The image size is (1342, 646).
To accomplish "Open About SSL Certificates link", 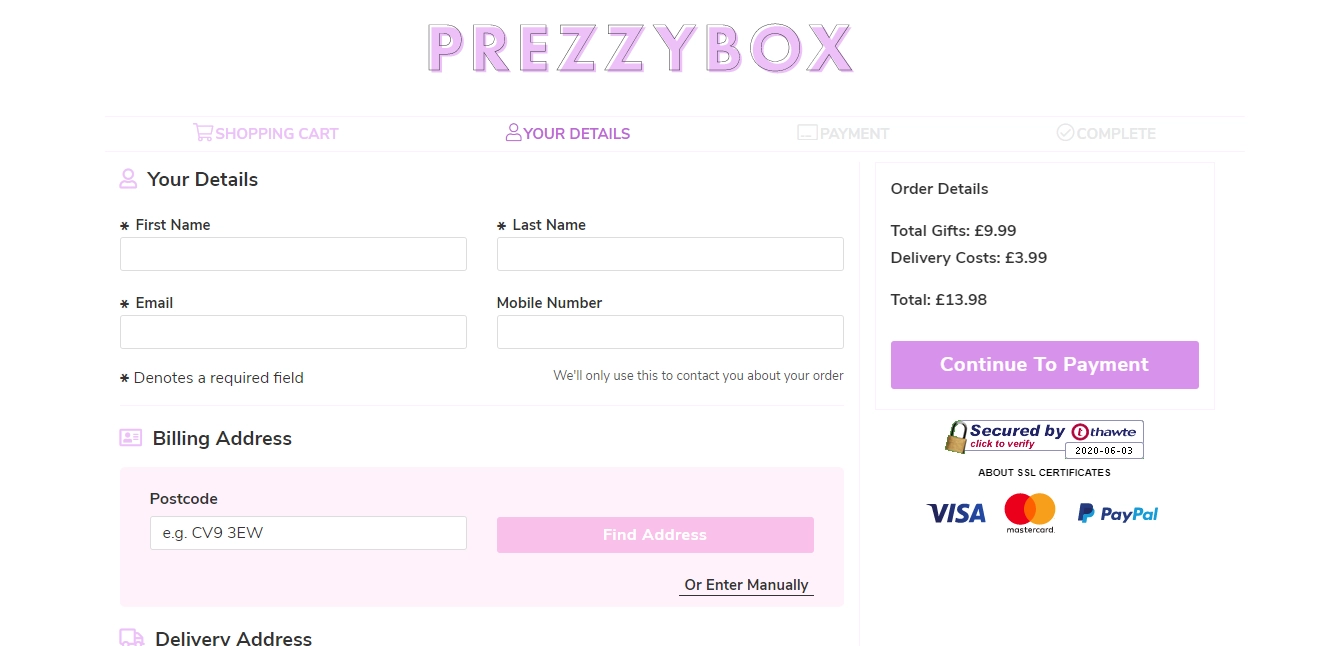I will point(1044,472).
